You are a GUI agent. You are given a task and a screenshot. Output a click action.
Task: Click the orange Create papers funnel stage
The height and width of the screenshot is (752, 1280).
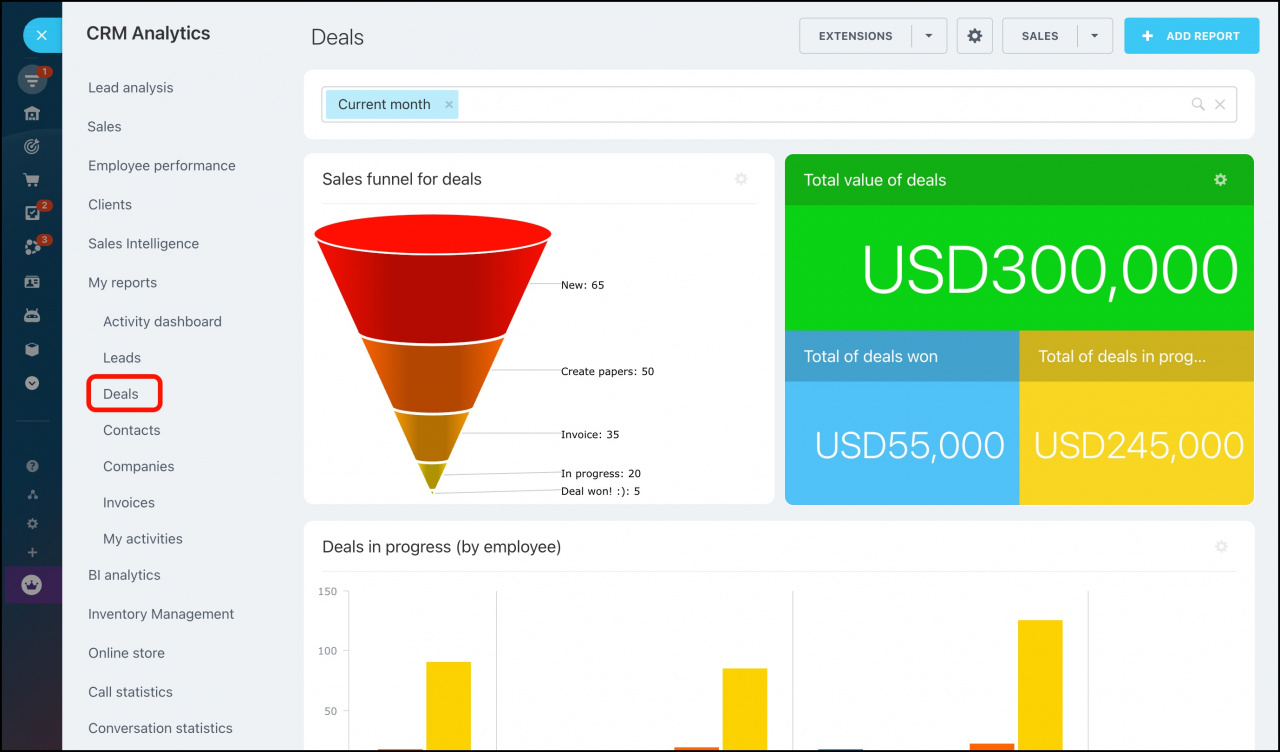433,375
